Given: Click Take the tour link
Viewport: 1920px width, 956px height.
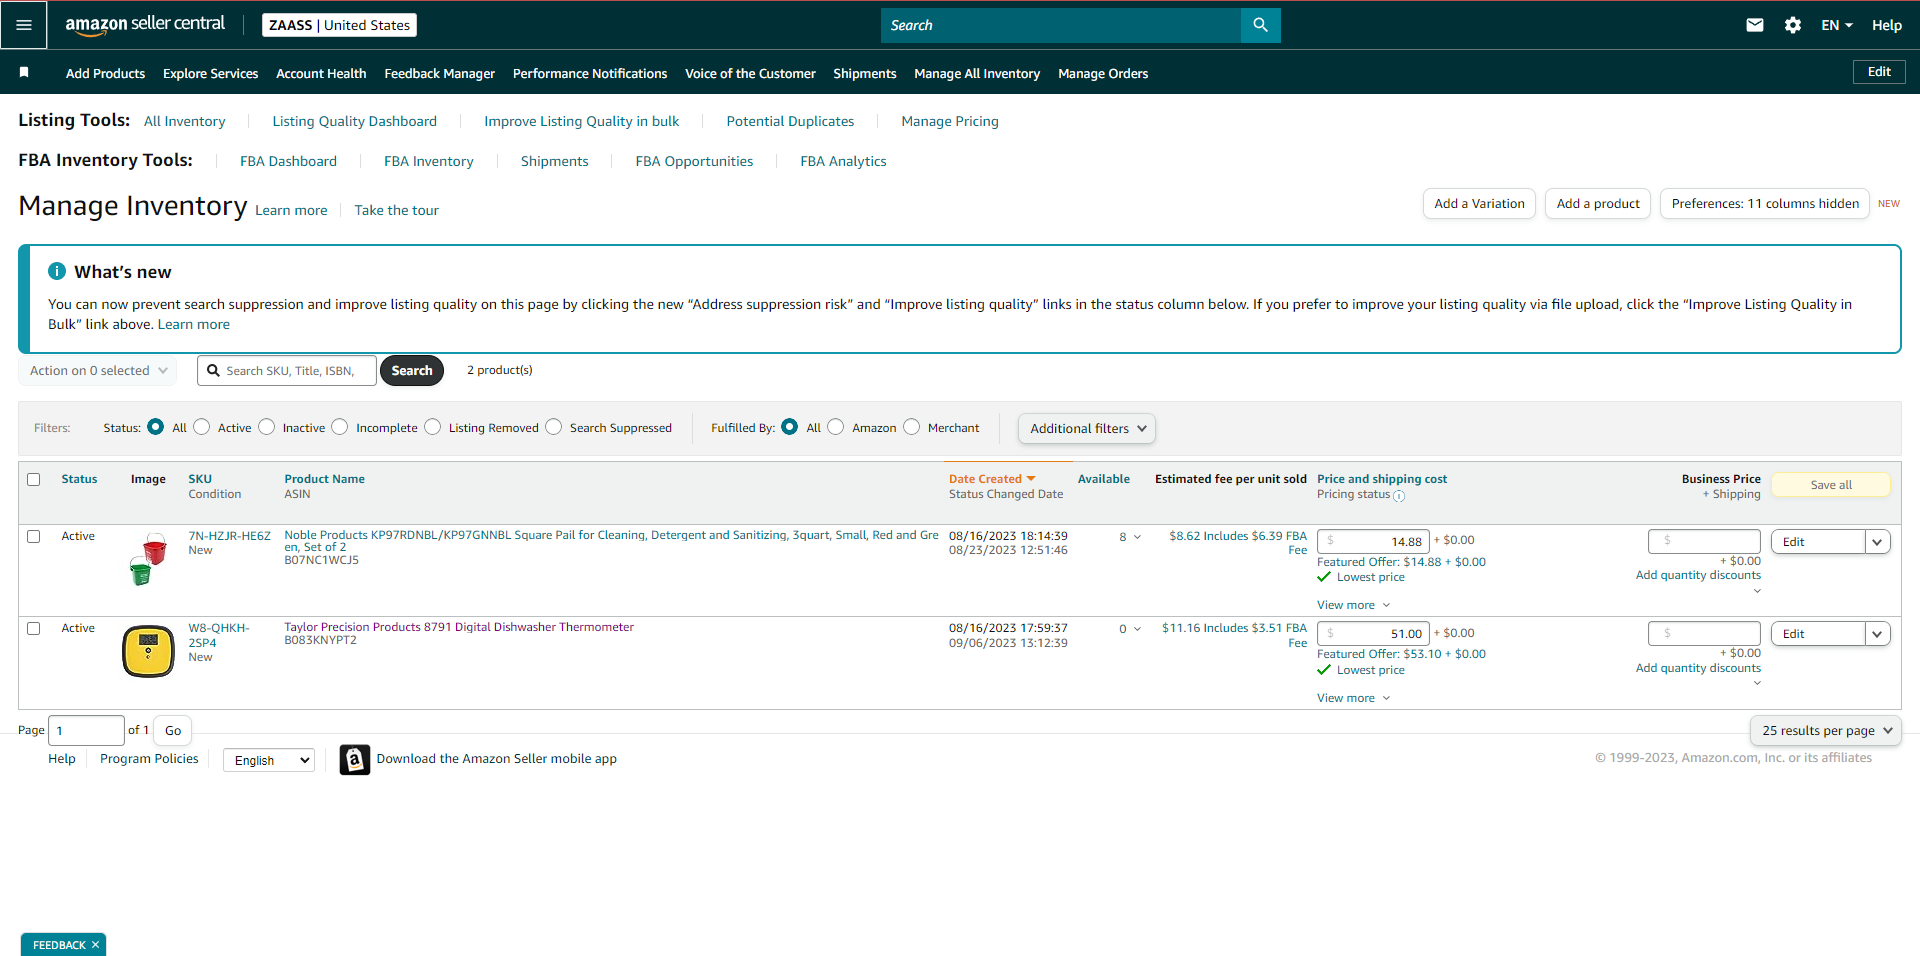Looking at the screenshot, I should pyautogui.click(x=396, y=210).
